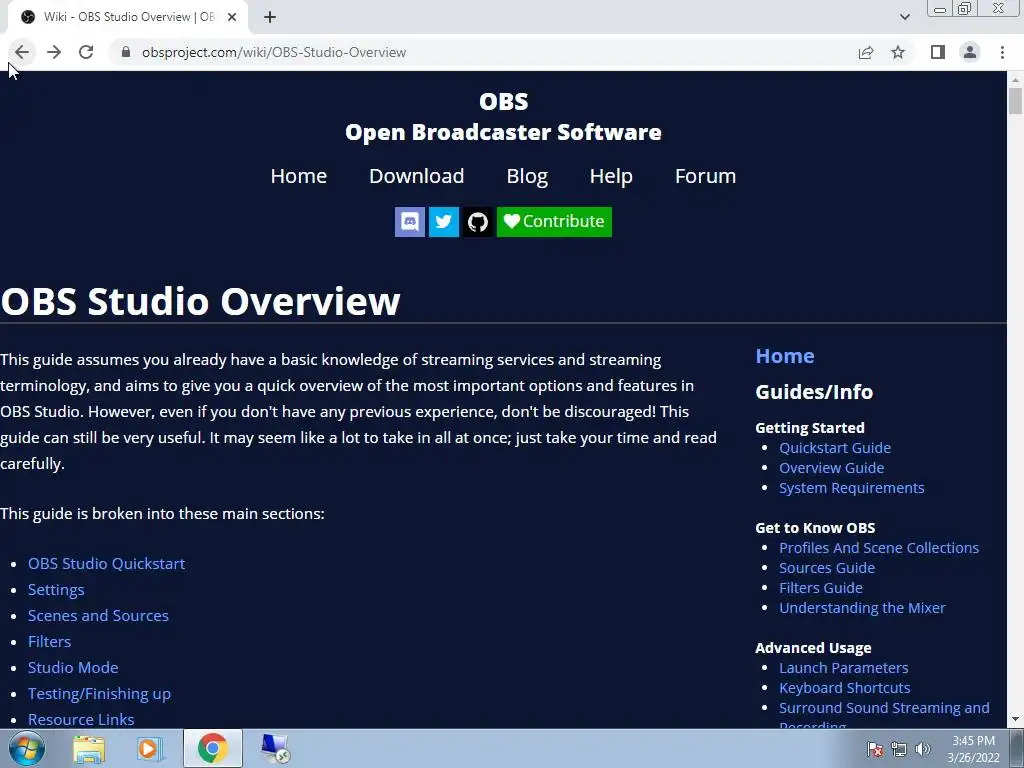
Task: Open the Scenes and Sources link
Action: pos(98,616)
